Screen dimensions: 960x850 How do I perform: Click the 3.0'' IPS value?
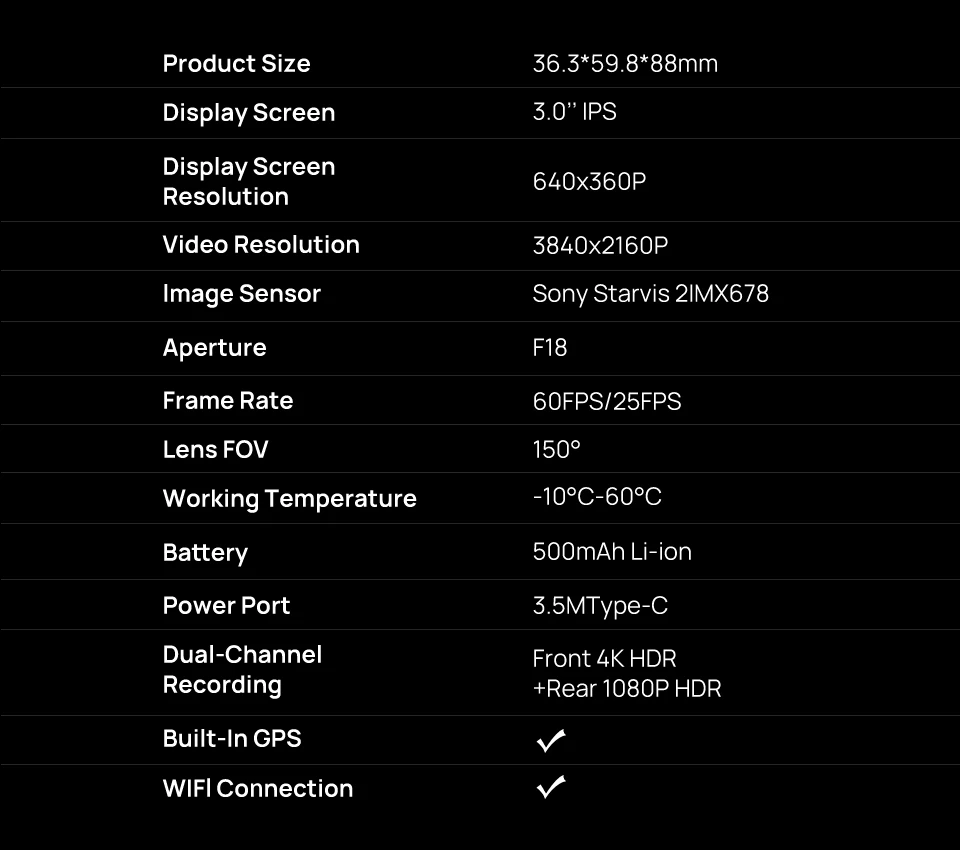[574, 111]
